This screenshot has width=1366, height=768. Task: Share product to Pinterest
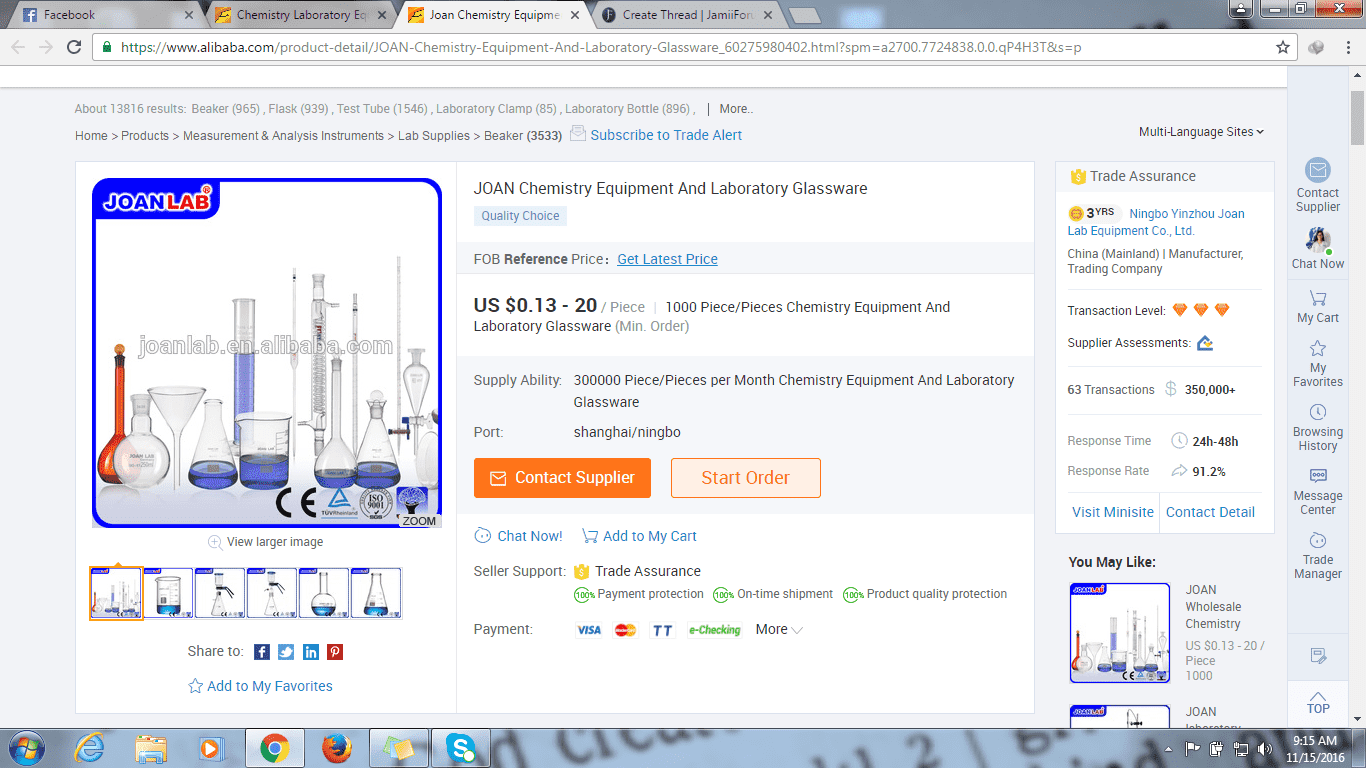335,652
